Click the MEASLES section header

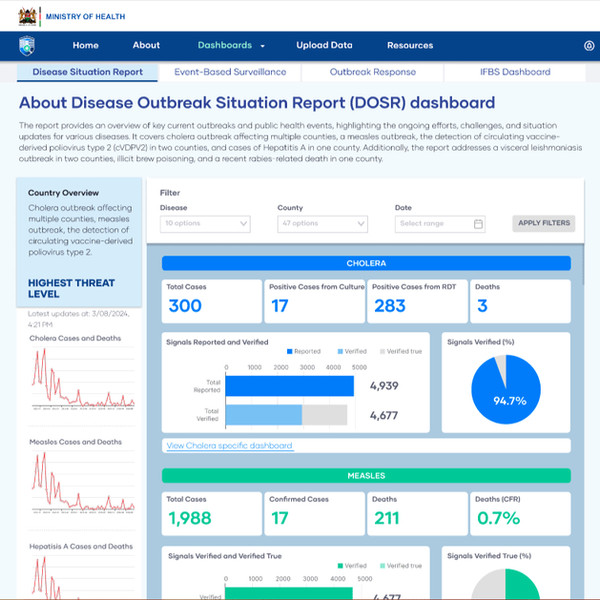tap(366, 476)
